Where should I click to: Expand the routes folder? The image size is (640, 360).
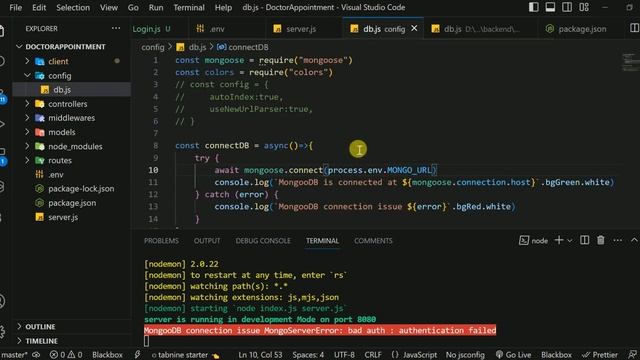point(60,160)
